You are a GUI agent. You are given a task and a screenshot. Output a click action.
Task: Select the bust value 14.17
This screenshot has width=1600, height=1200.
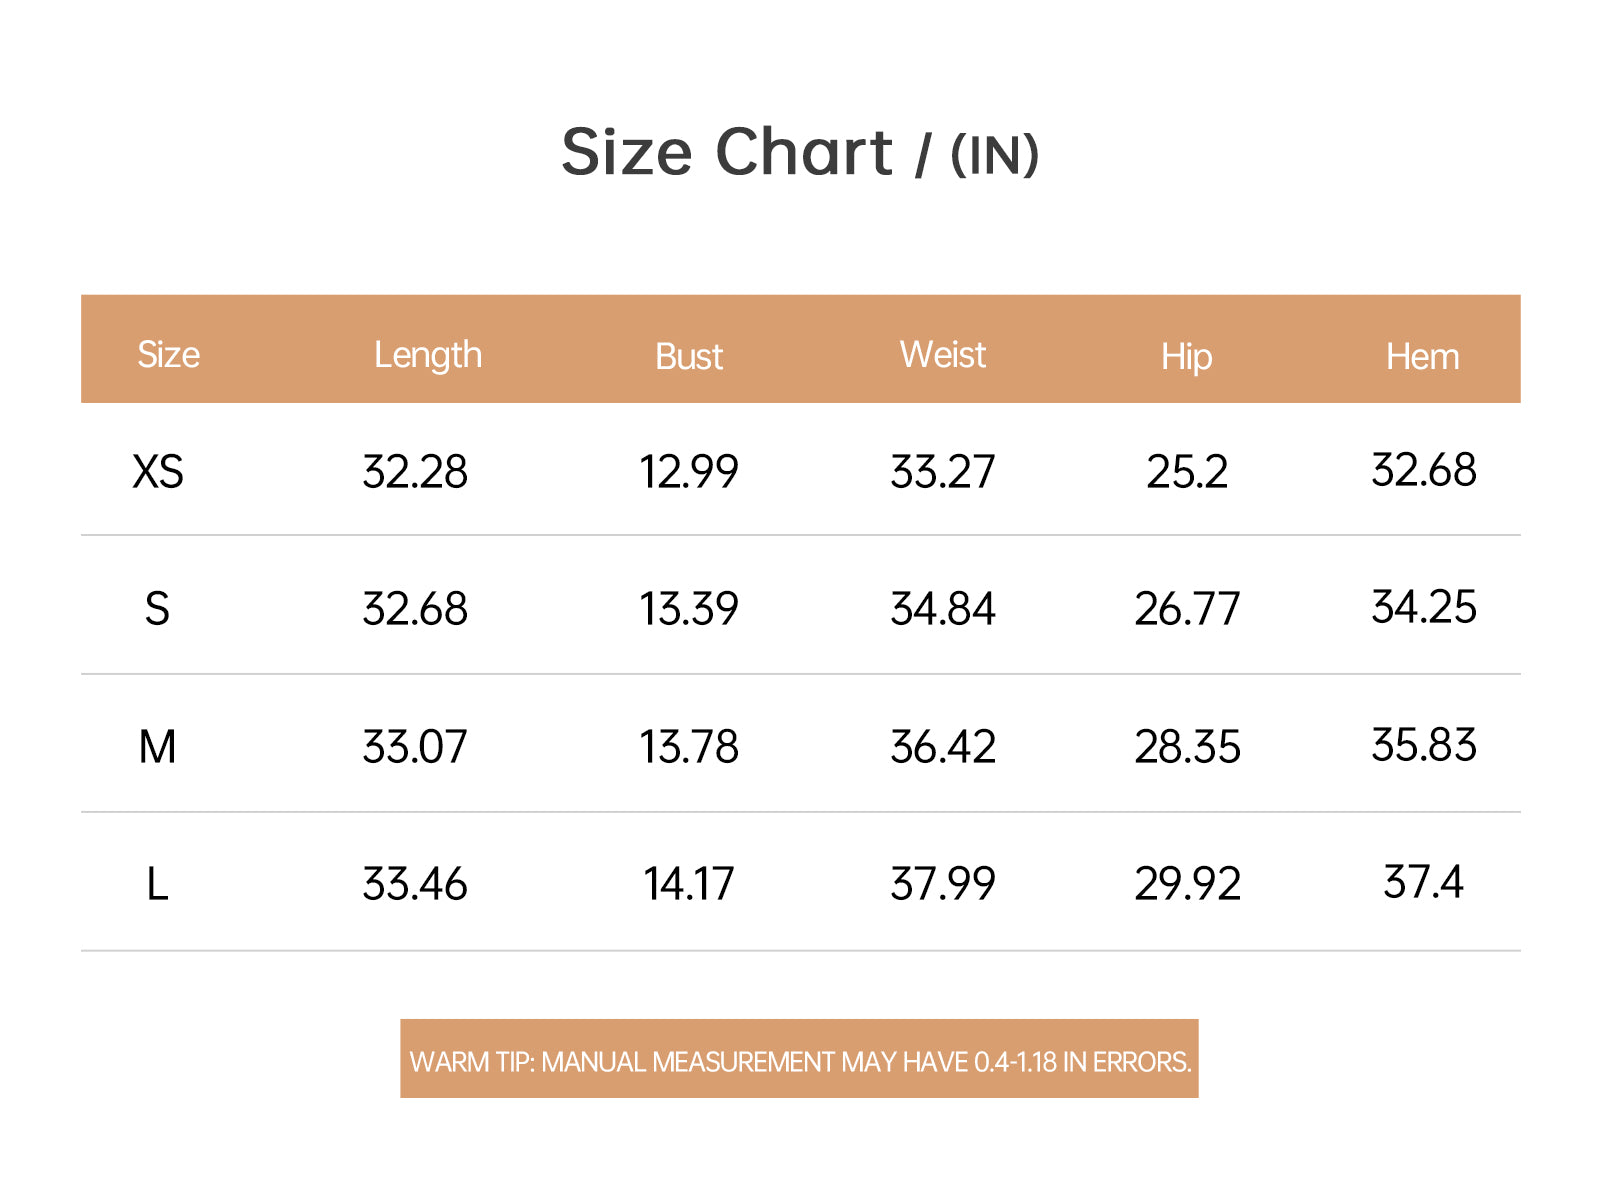coord(689,884)
